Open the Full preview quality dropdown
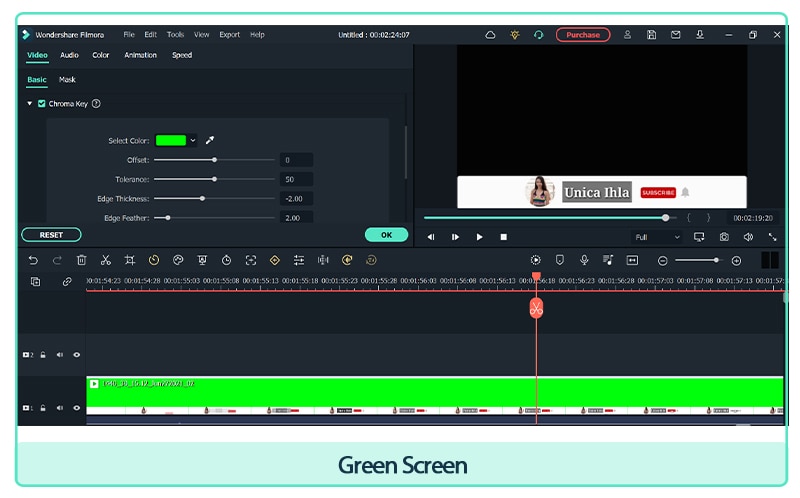The height and width of the screenshot is (498, 800). click(657, 237)
